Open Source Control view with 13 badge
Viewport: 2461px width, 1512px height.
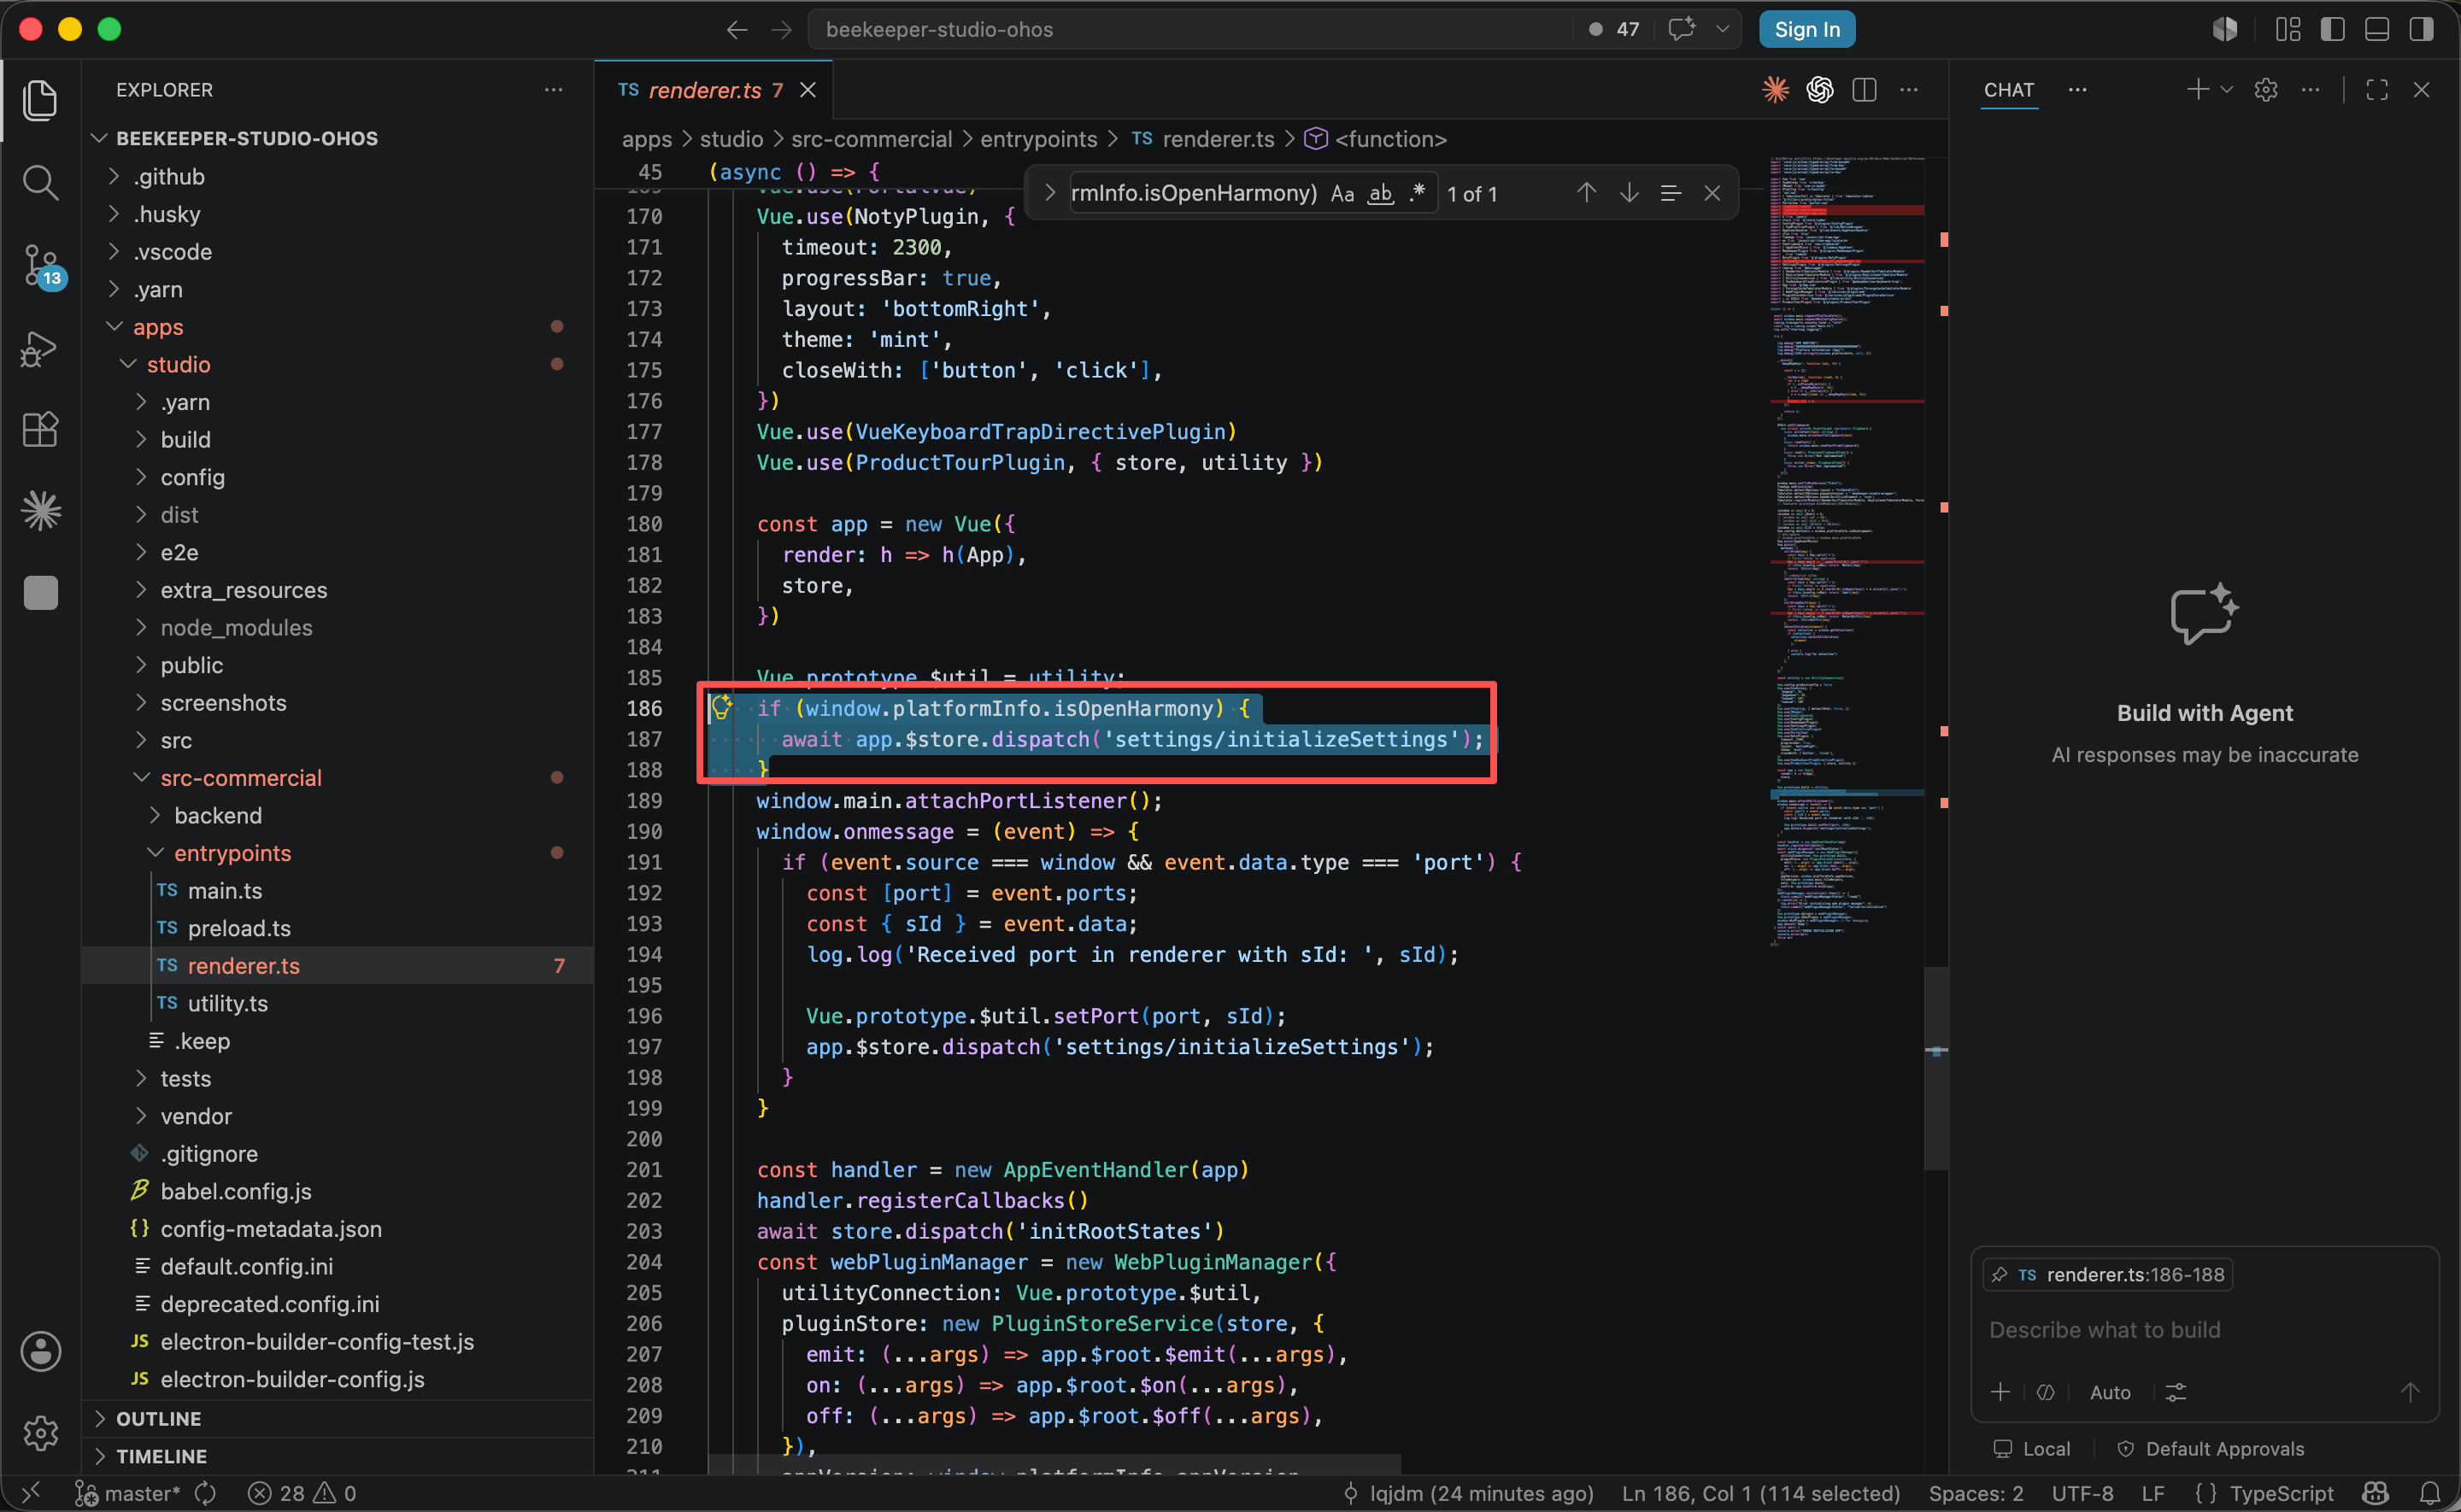42,266
